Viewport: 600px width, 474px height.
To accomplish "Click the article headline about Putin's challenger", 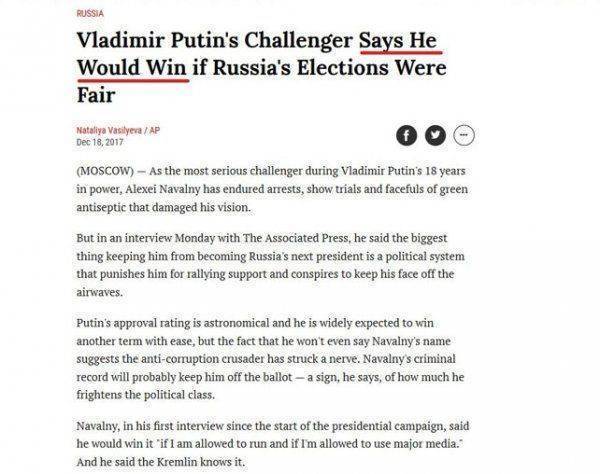I will pyautogui.click(x=260, y=70).
